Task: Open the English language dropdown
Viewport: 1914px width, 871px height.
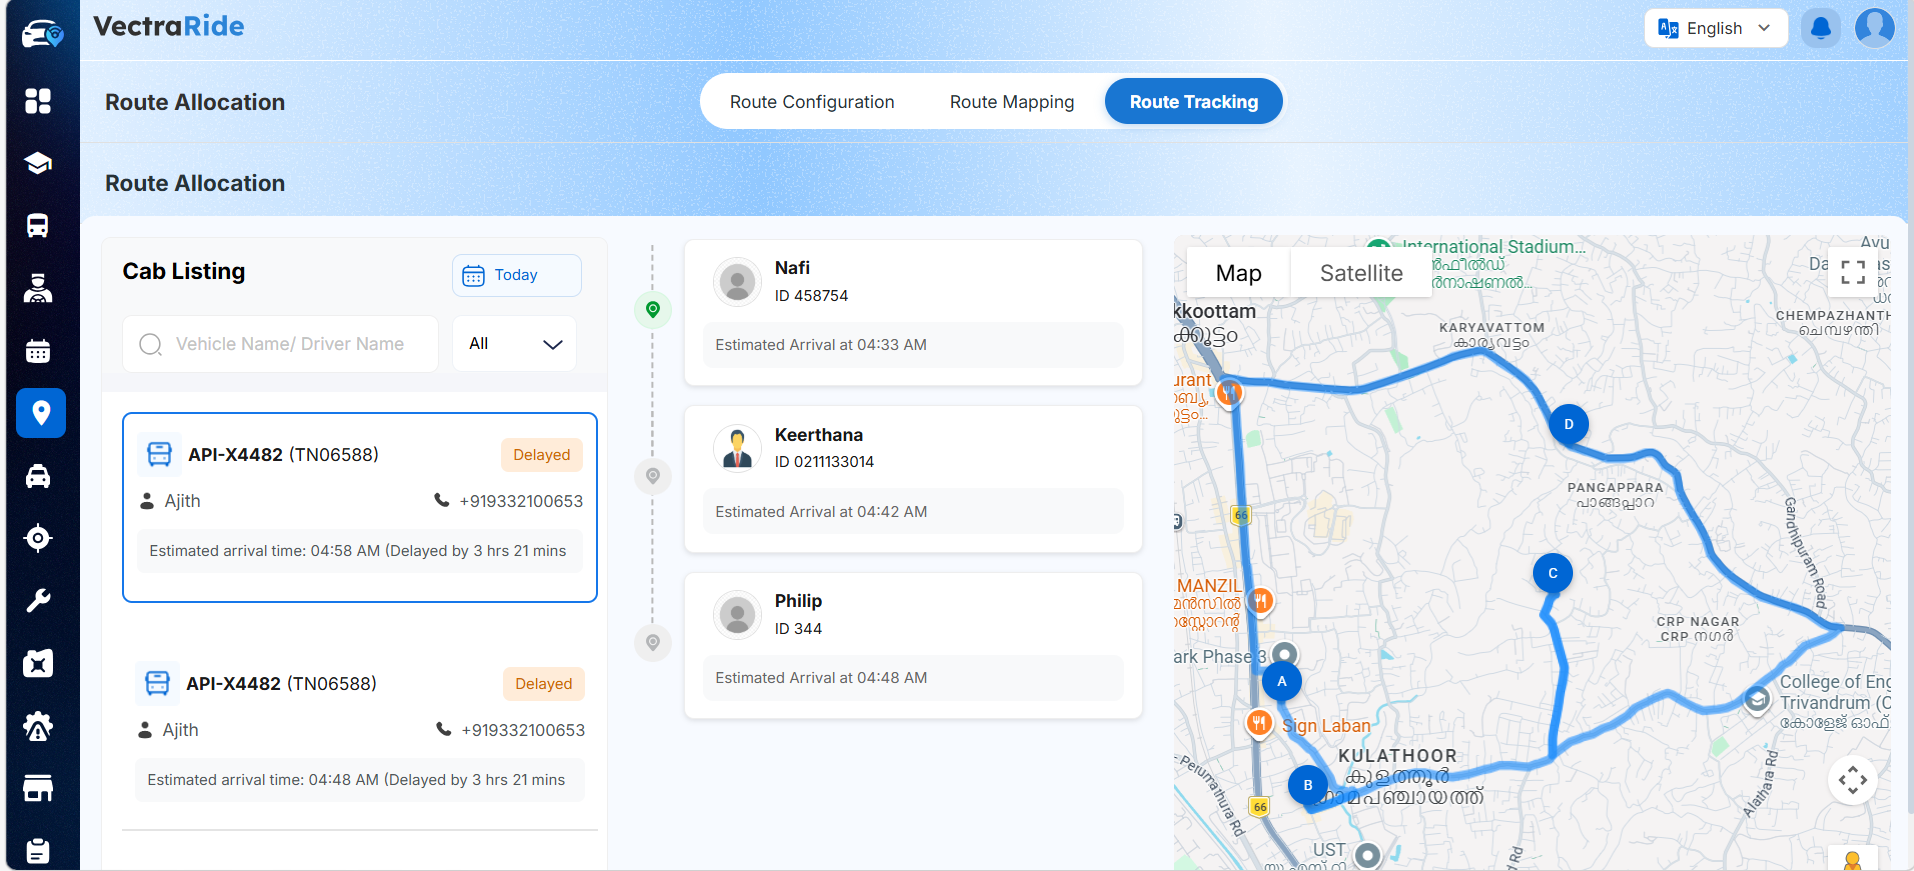Action: point(1715,28)
